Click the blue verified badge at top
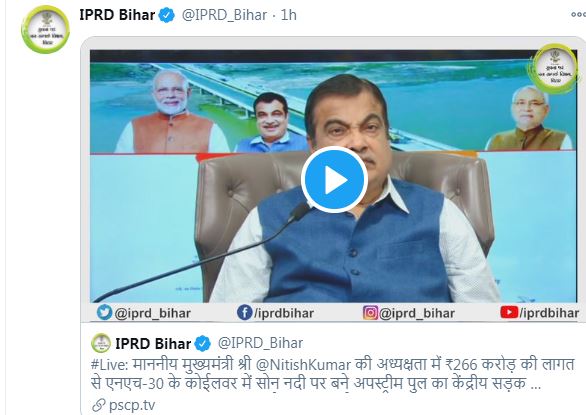Viewport: 586px width, 415px height. point(166,15)
